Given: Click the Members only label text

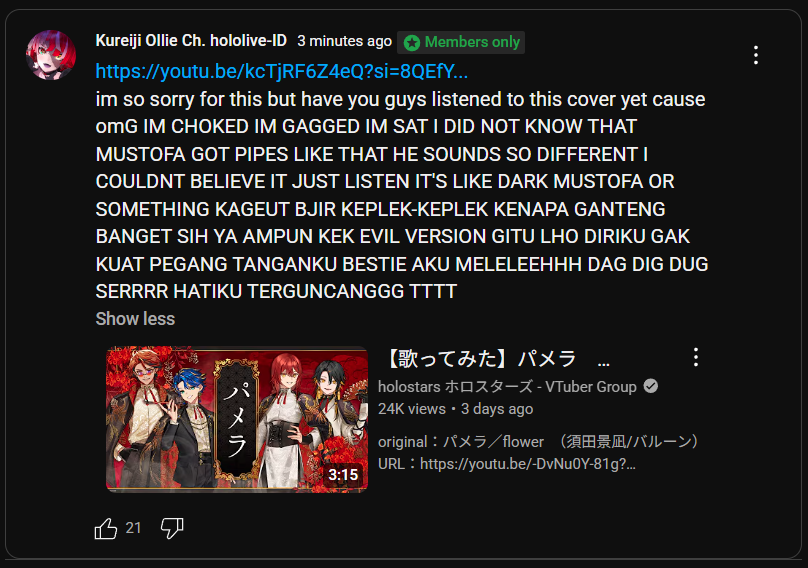Looking at the screenshot, I should click(x=472, y=42).
